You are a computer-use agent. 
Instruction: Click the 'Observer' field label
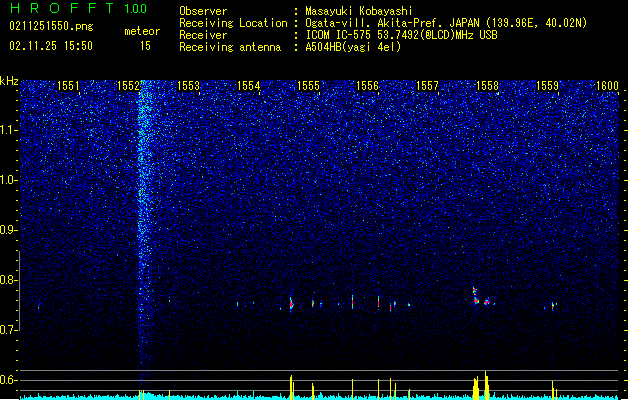click(x=203, y=11)
